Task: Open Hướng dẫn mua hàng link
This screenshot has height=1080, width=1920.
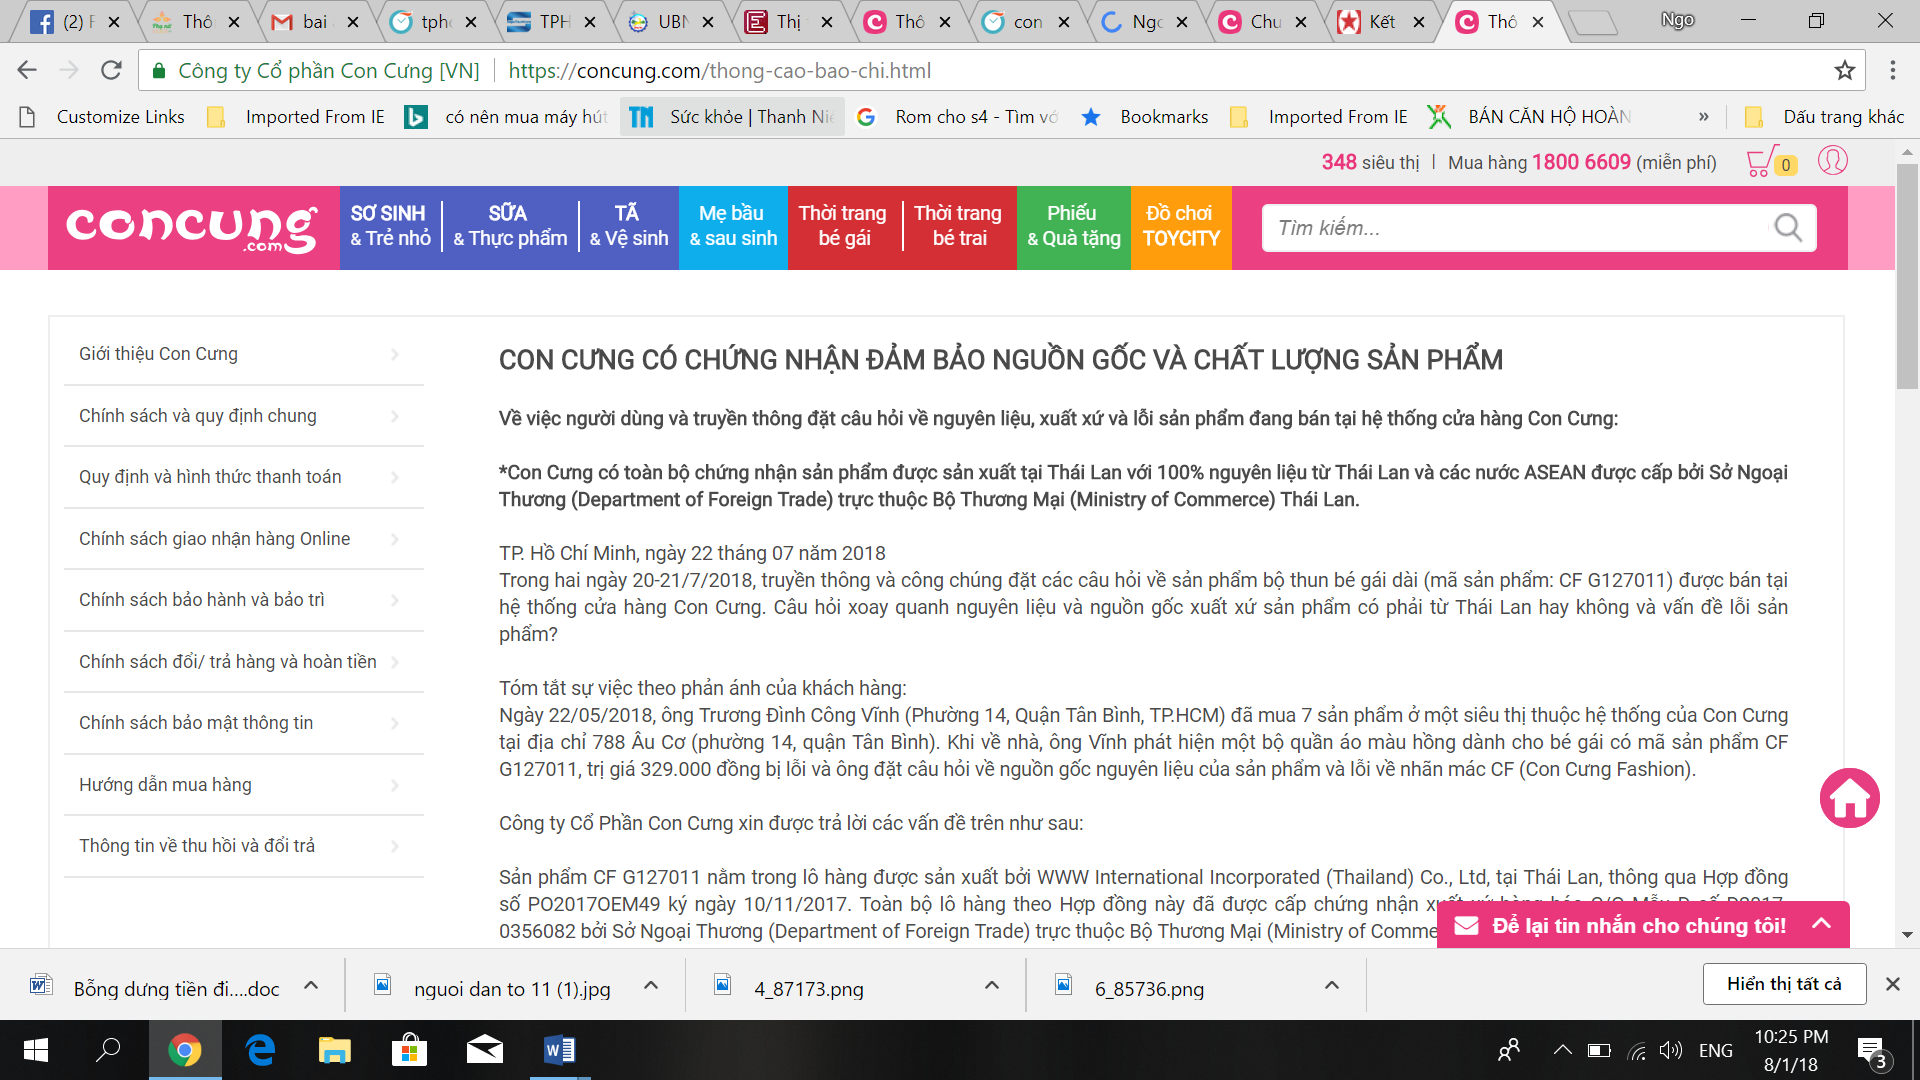Action: pos(244,785)
